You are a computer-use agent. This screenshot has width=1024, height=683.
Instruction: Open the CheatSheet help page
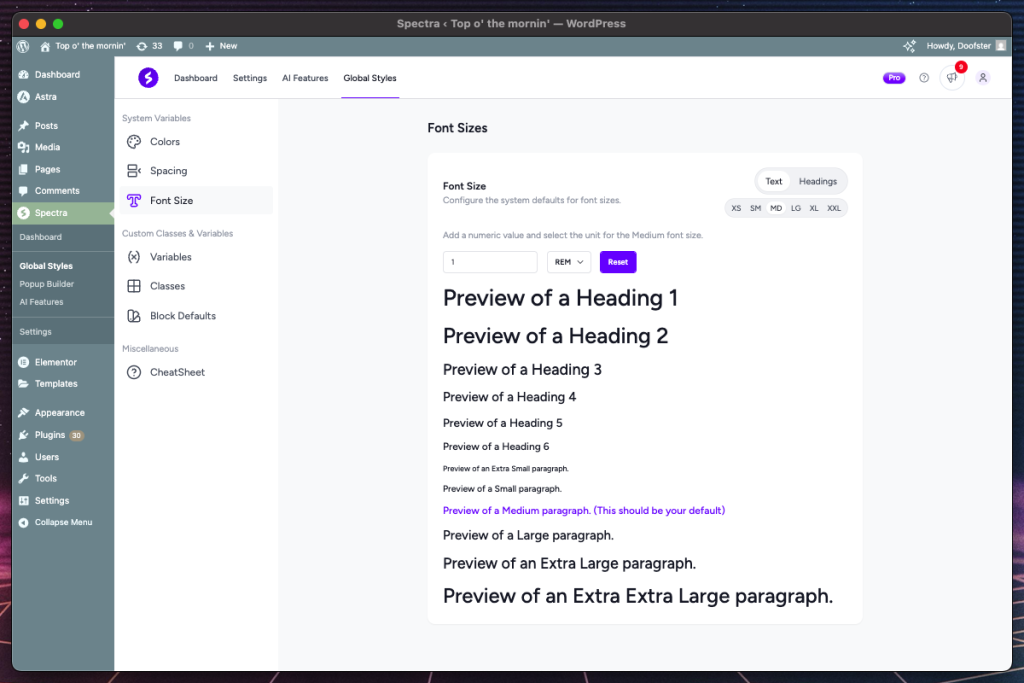click(176, 372)
